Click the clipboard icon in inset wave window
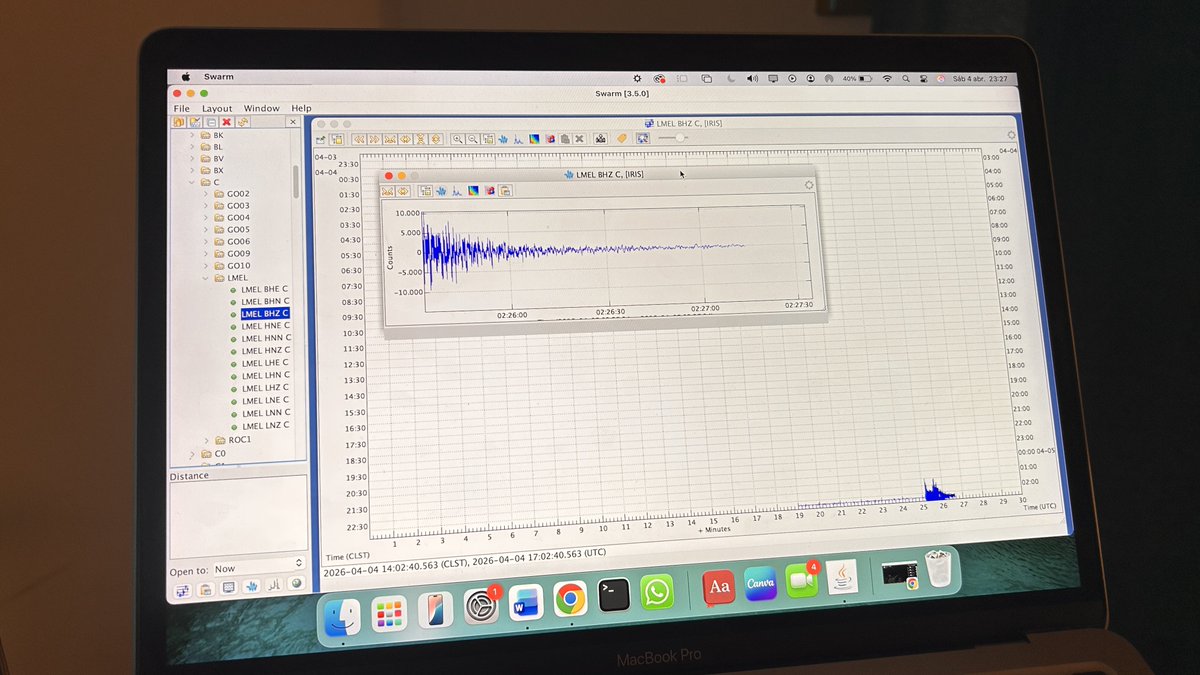The width and height of the screenshot is (1200, 675). (x=505, y=191)
